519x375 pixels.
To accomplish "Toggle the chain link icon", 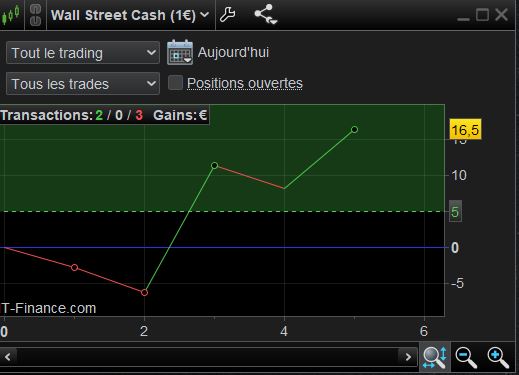I will [35, 15].
